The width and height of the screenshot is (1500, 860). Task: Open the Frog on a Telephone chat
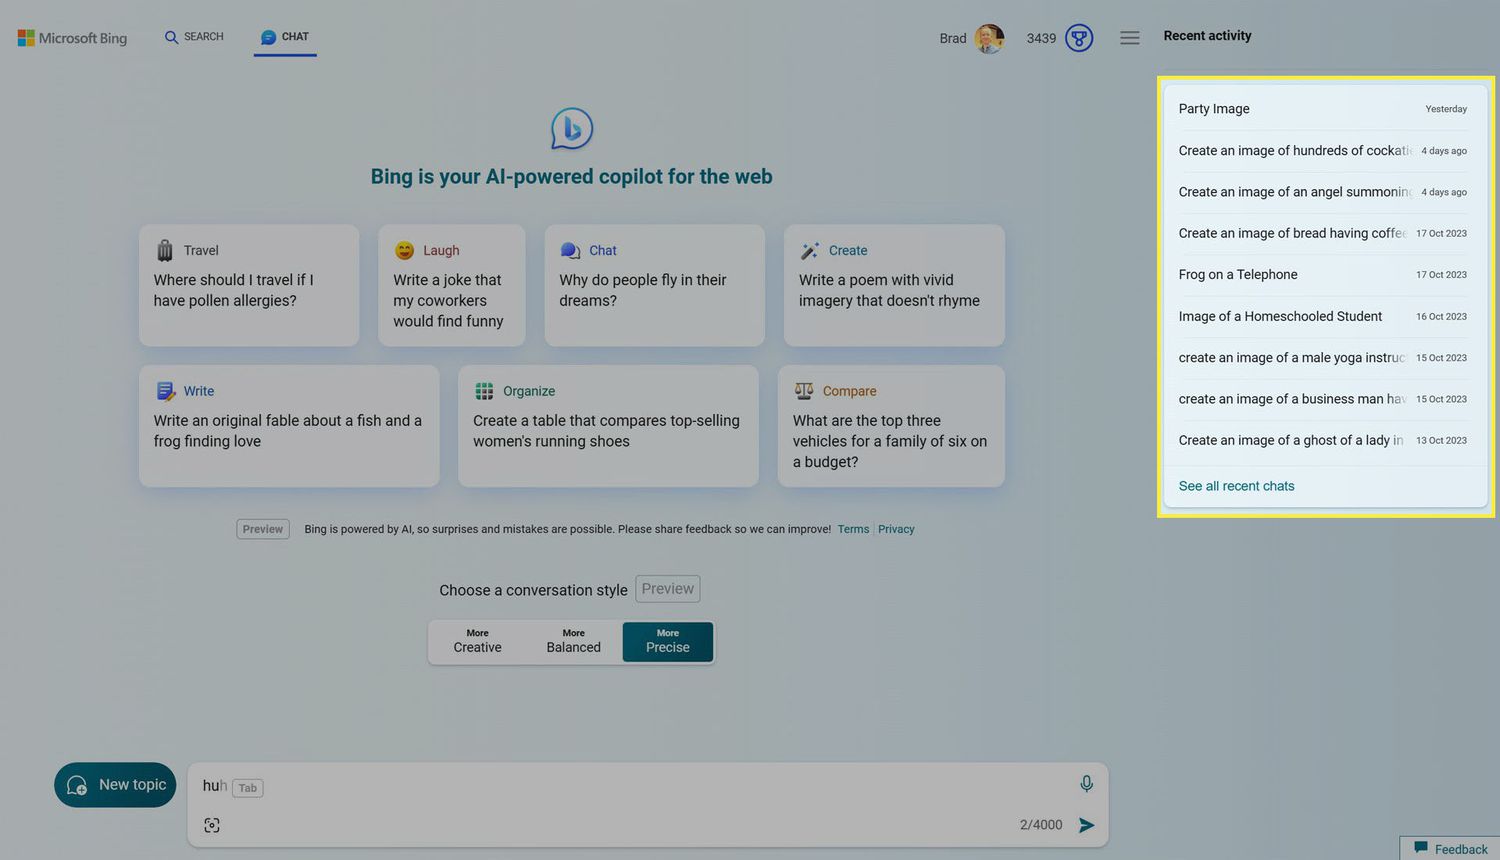coord(1238,275)
